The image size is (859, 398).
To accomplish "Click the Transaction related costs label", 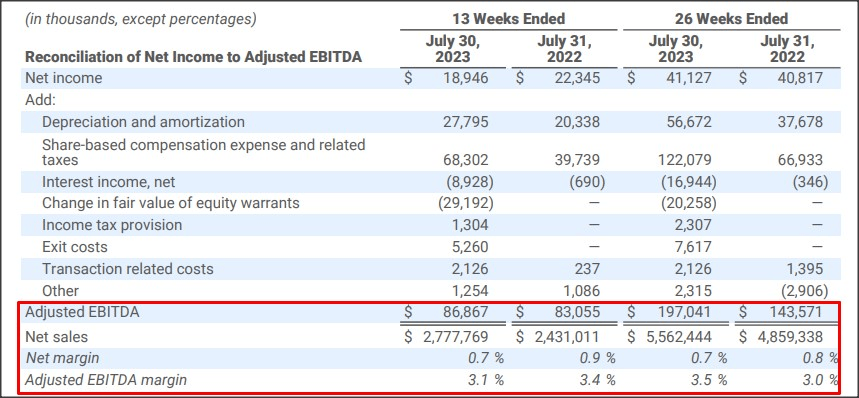I will pos(128,269).
